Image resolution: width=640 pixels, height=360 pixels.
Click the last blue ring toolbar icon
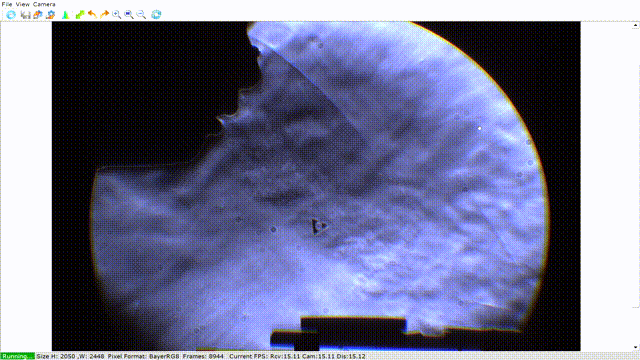tap(156, 15)
